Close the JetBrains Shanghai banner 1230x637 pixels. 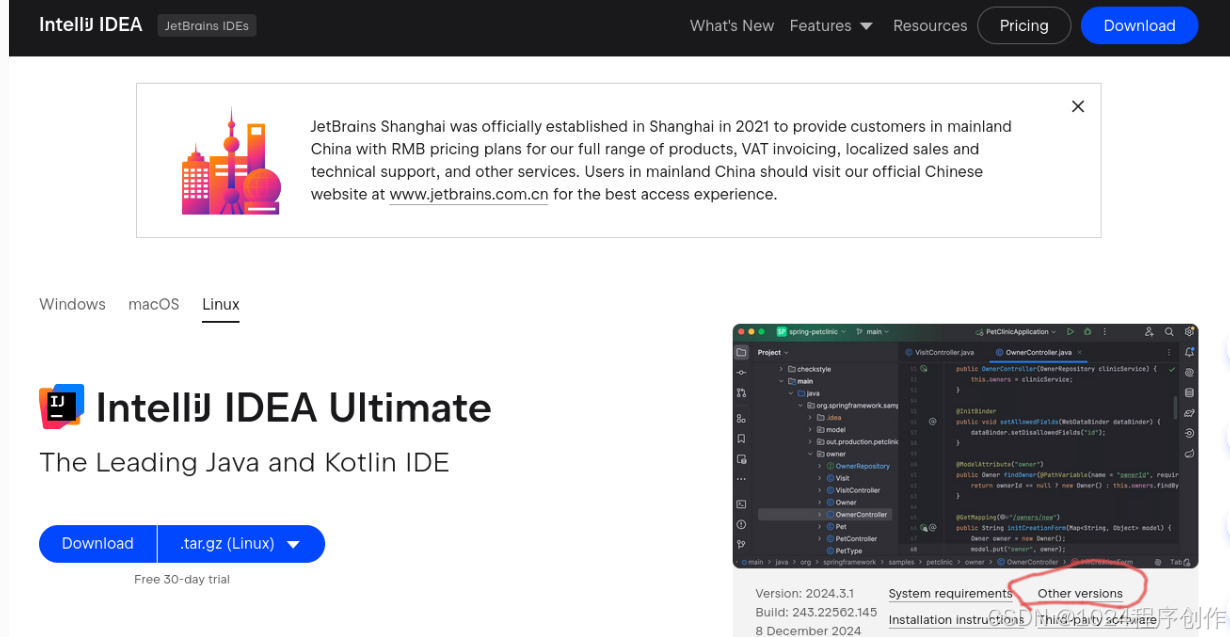pyautogui.click(x=1078, y=106)
